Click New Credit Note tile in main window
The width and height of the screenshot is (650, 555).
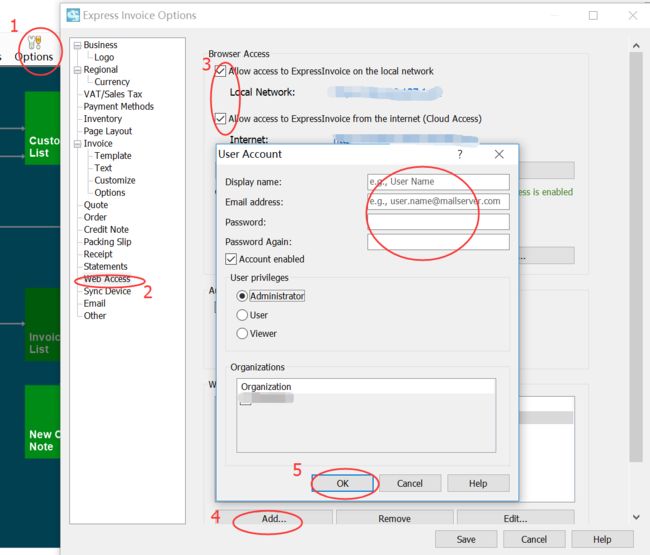(x=42, y=422)
